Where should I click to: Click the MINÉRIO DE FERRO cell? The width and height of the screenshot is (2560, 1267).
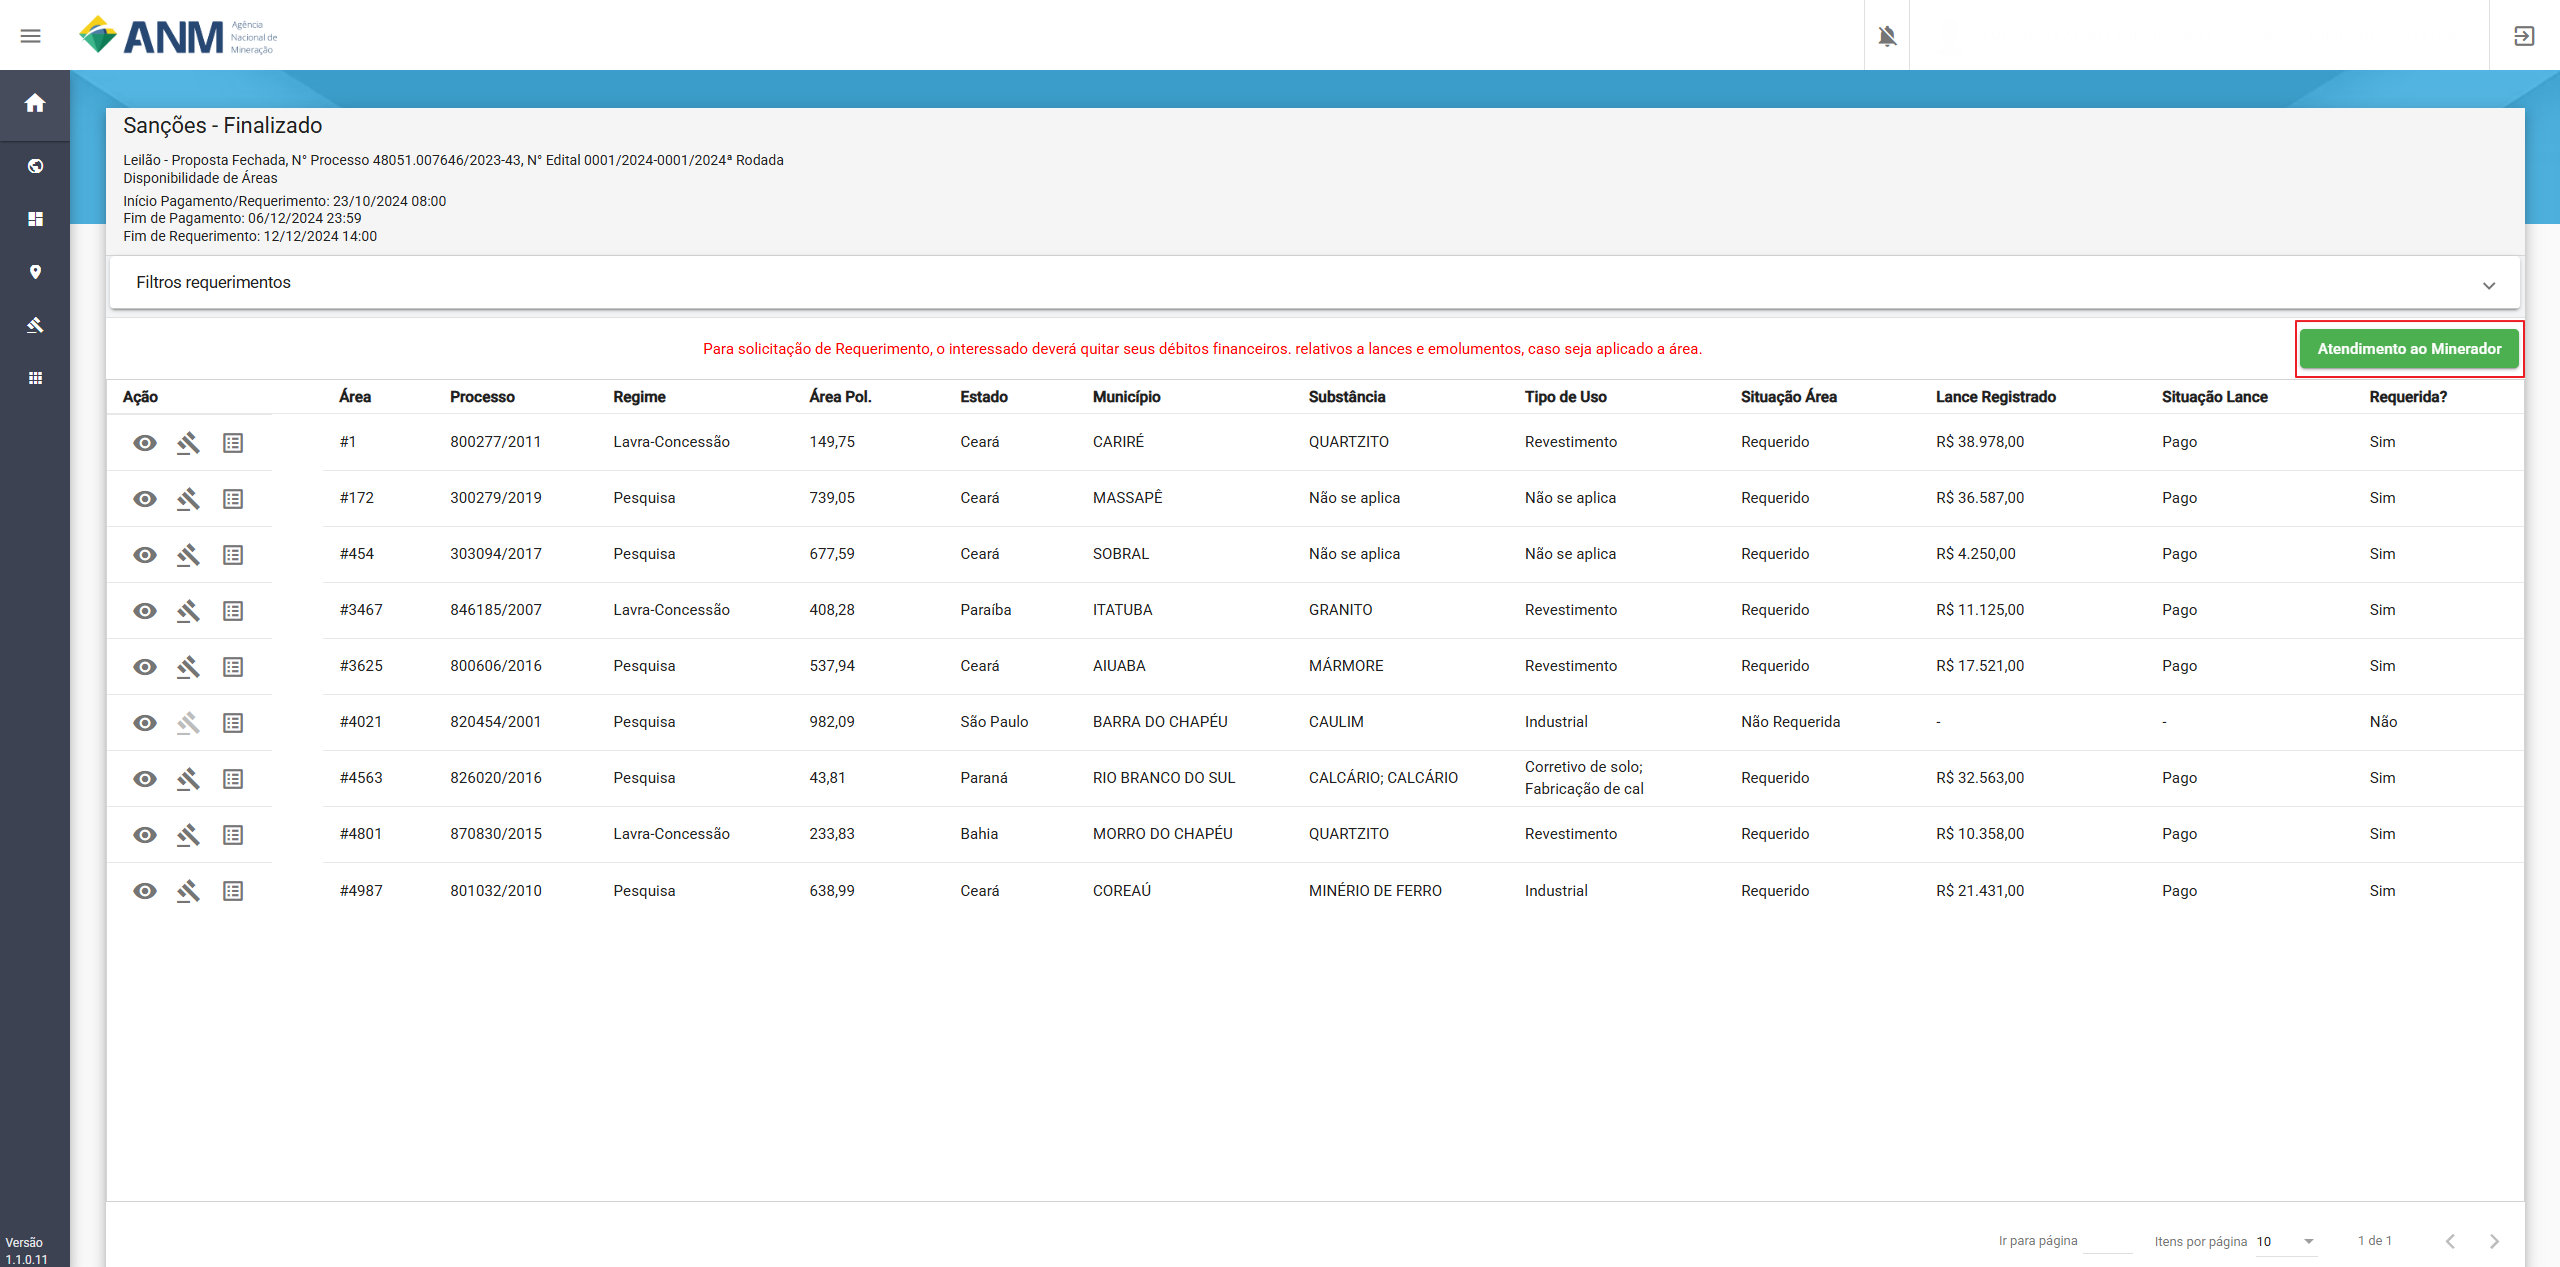pyautogui.click(x=1375, y=891)
